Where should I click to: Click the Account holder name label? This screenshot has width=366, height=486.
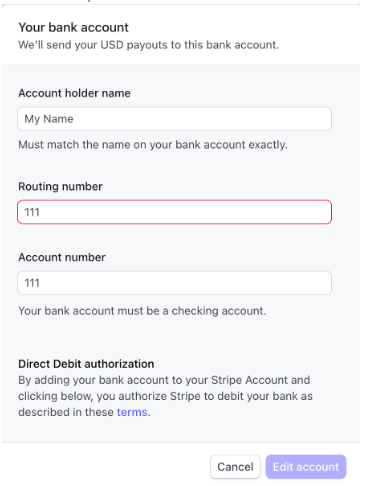click(x=74, y=93)
